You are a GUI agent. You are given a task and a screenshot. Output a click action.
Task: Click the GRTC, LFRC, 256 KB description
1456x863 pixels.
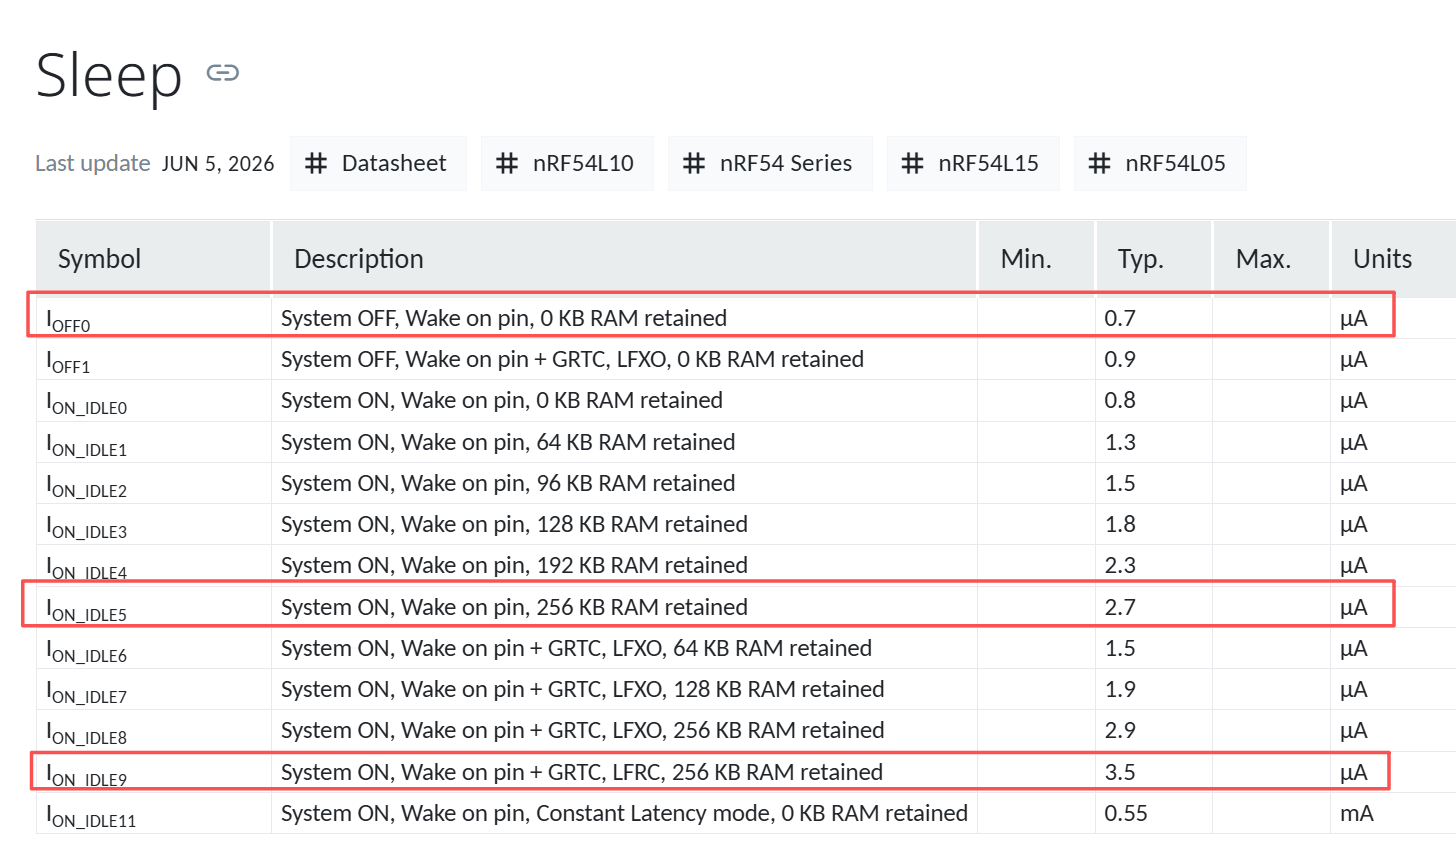click(582, 772)
